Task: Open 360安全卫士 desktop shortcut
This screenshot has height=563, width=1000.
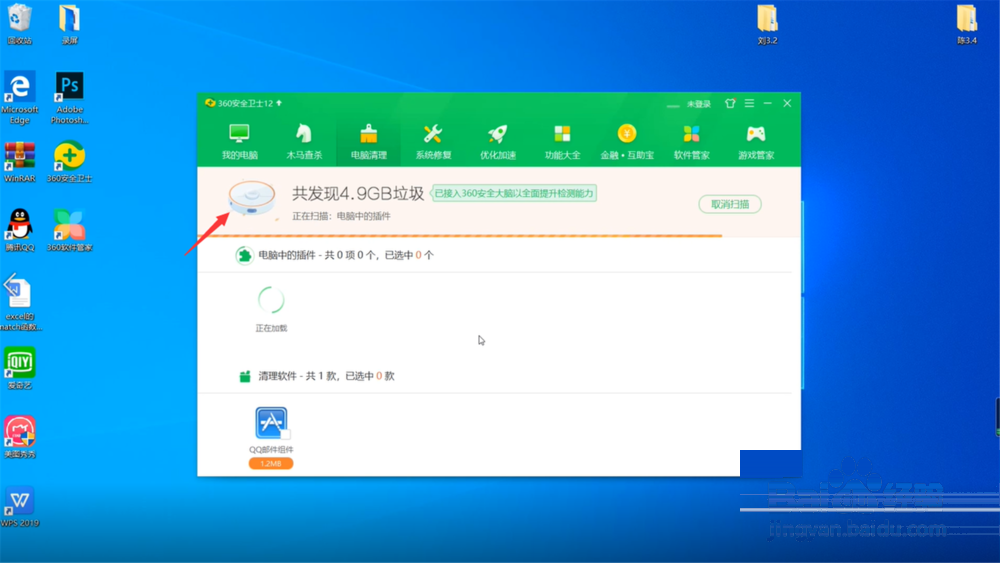Action: pyautogui.click(x=70, y=163)
